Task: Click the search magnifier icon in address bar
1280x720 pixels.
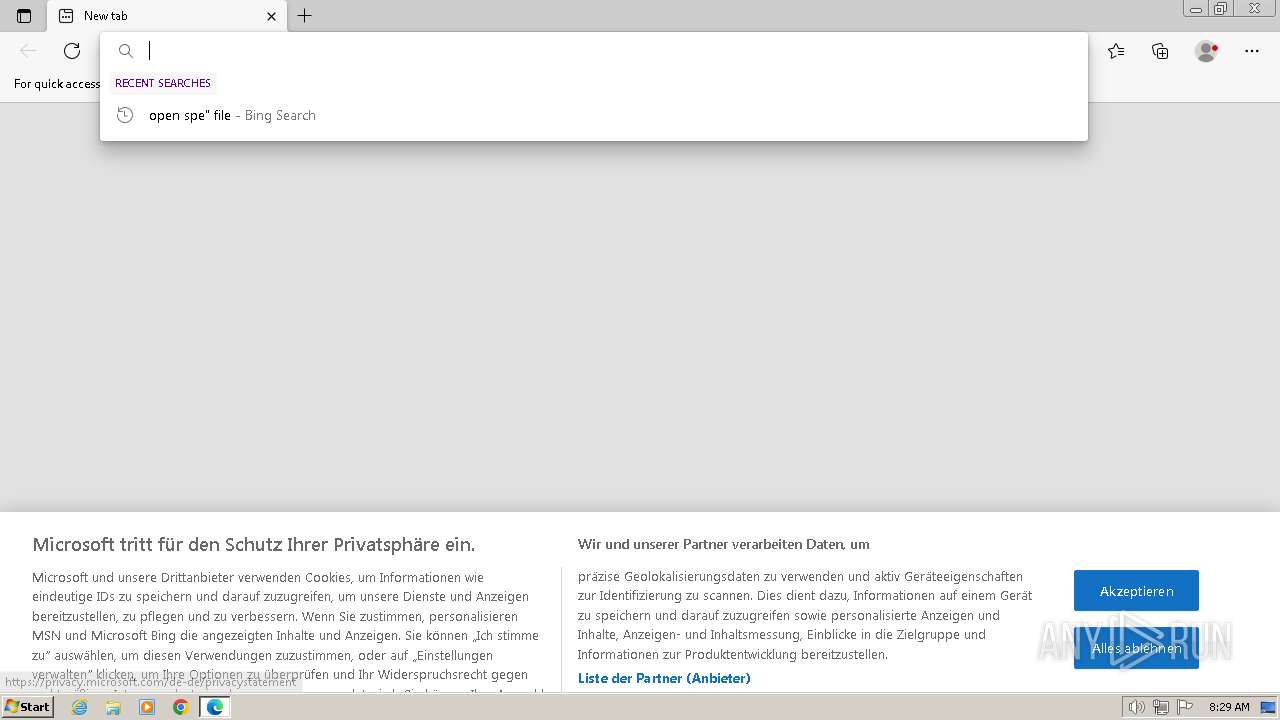Action: point(126,51)
